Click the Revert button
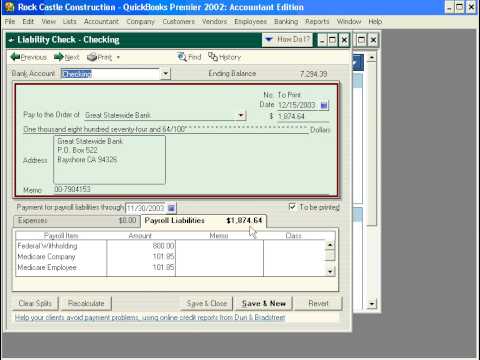 (318, 304)
